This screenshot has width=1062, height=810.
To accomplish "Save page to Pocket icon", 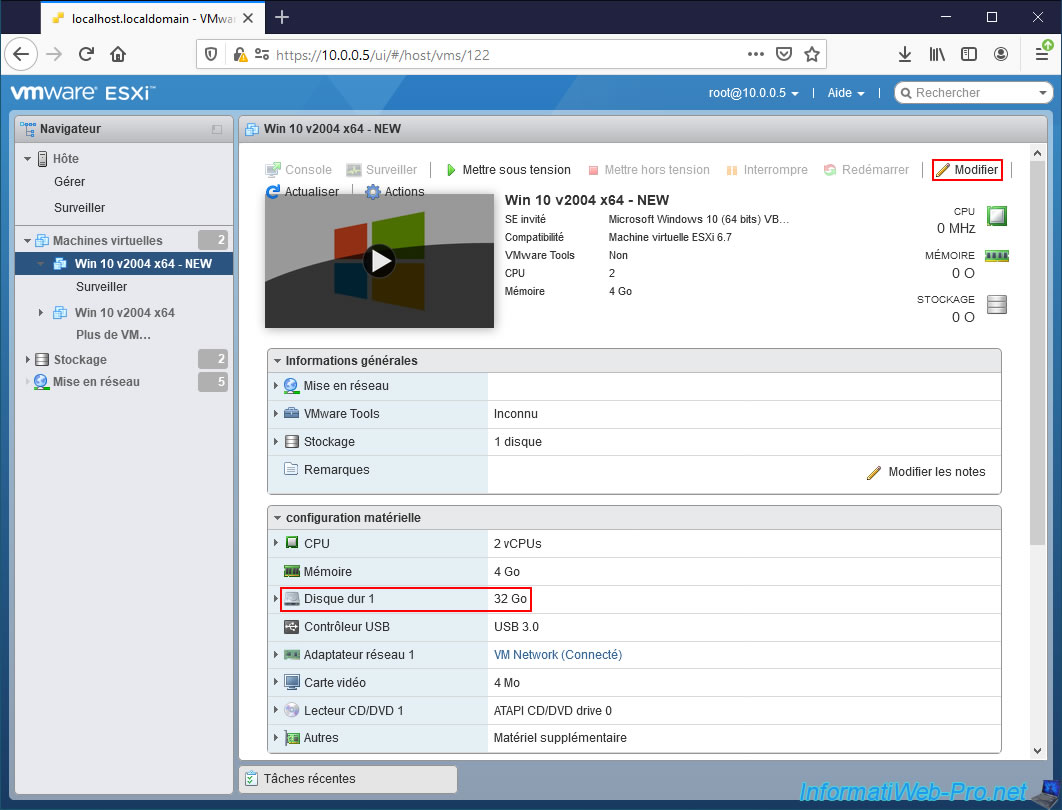I will pos(784,54).
